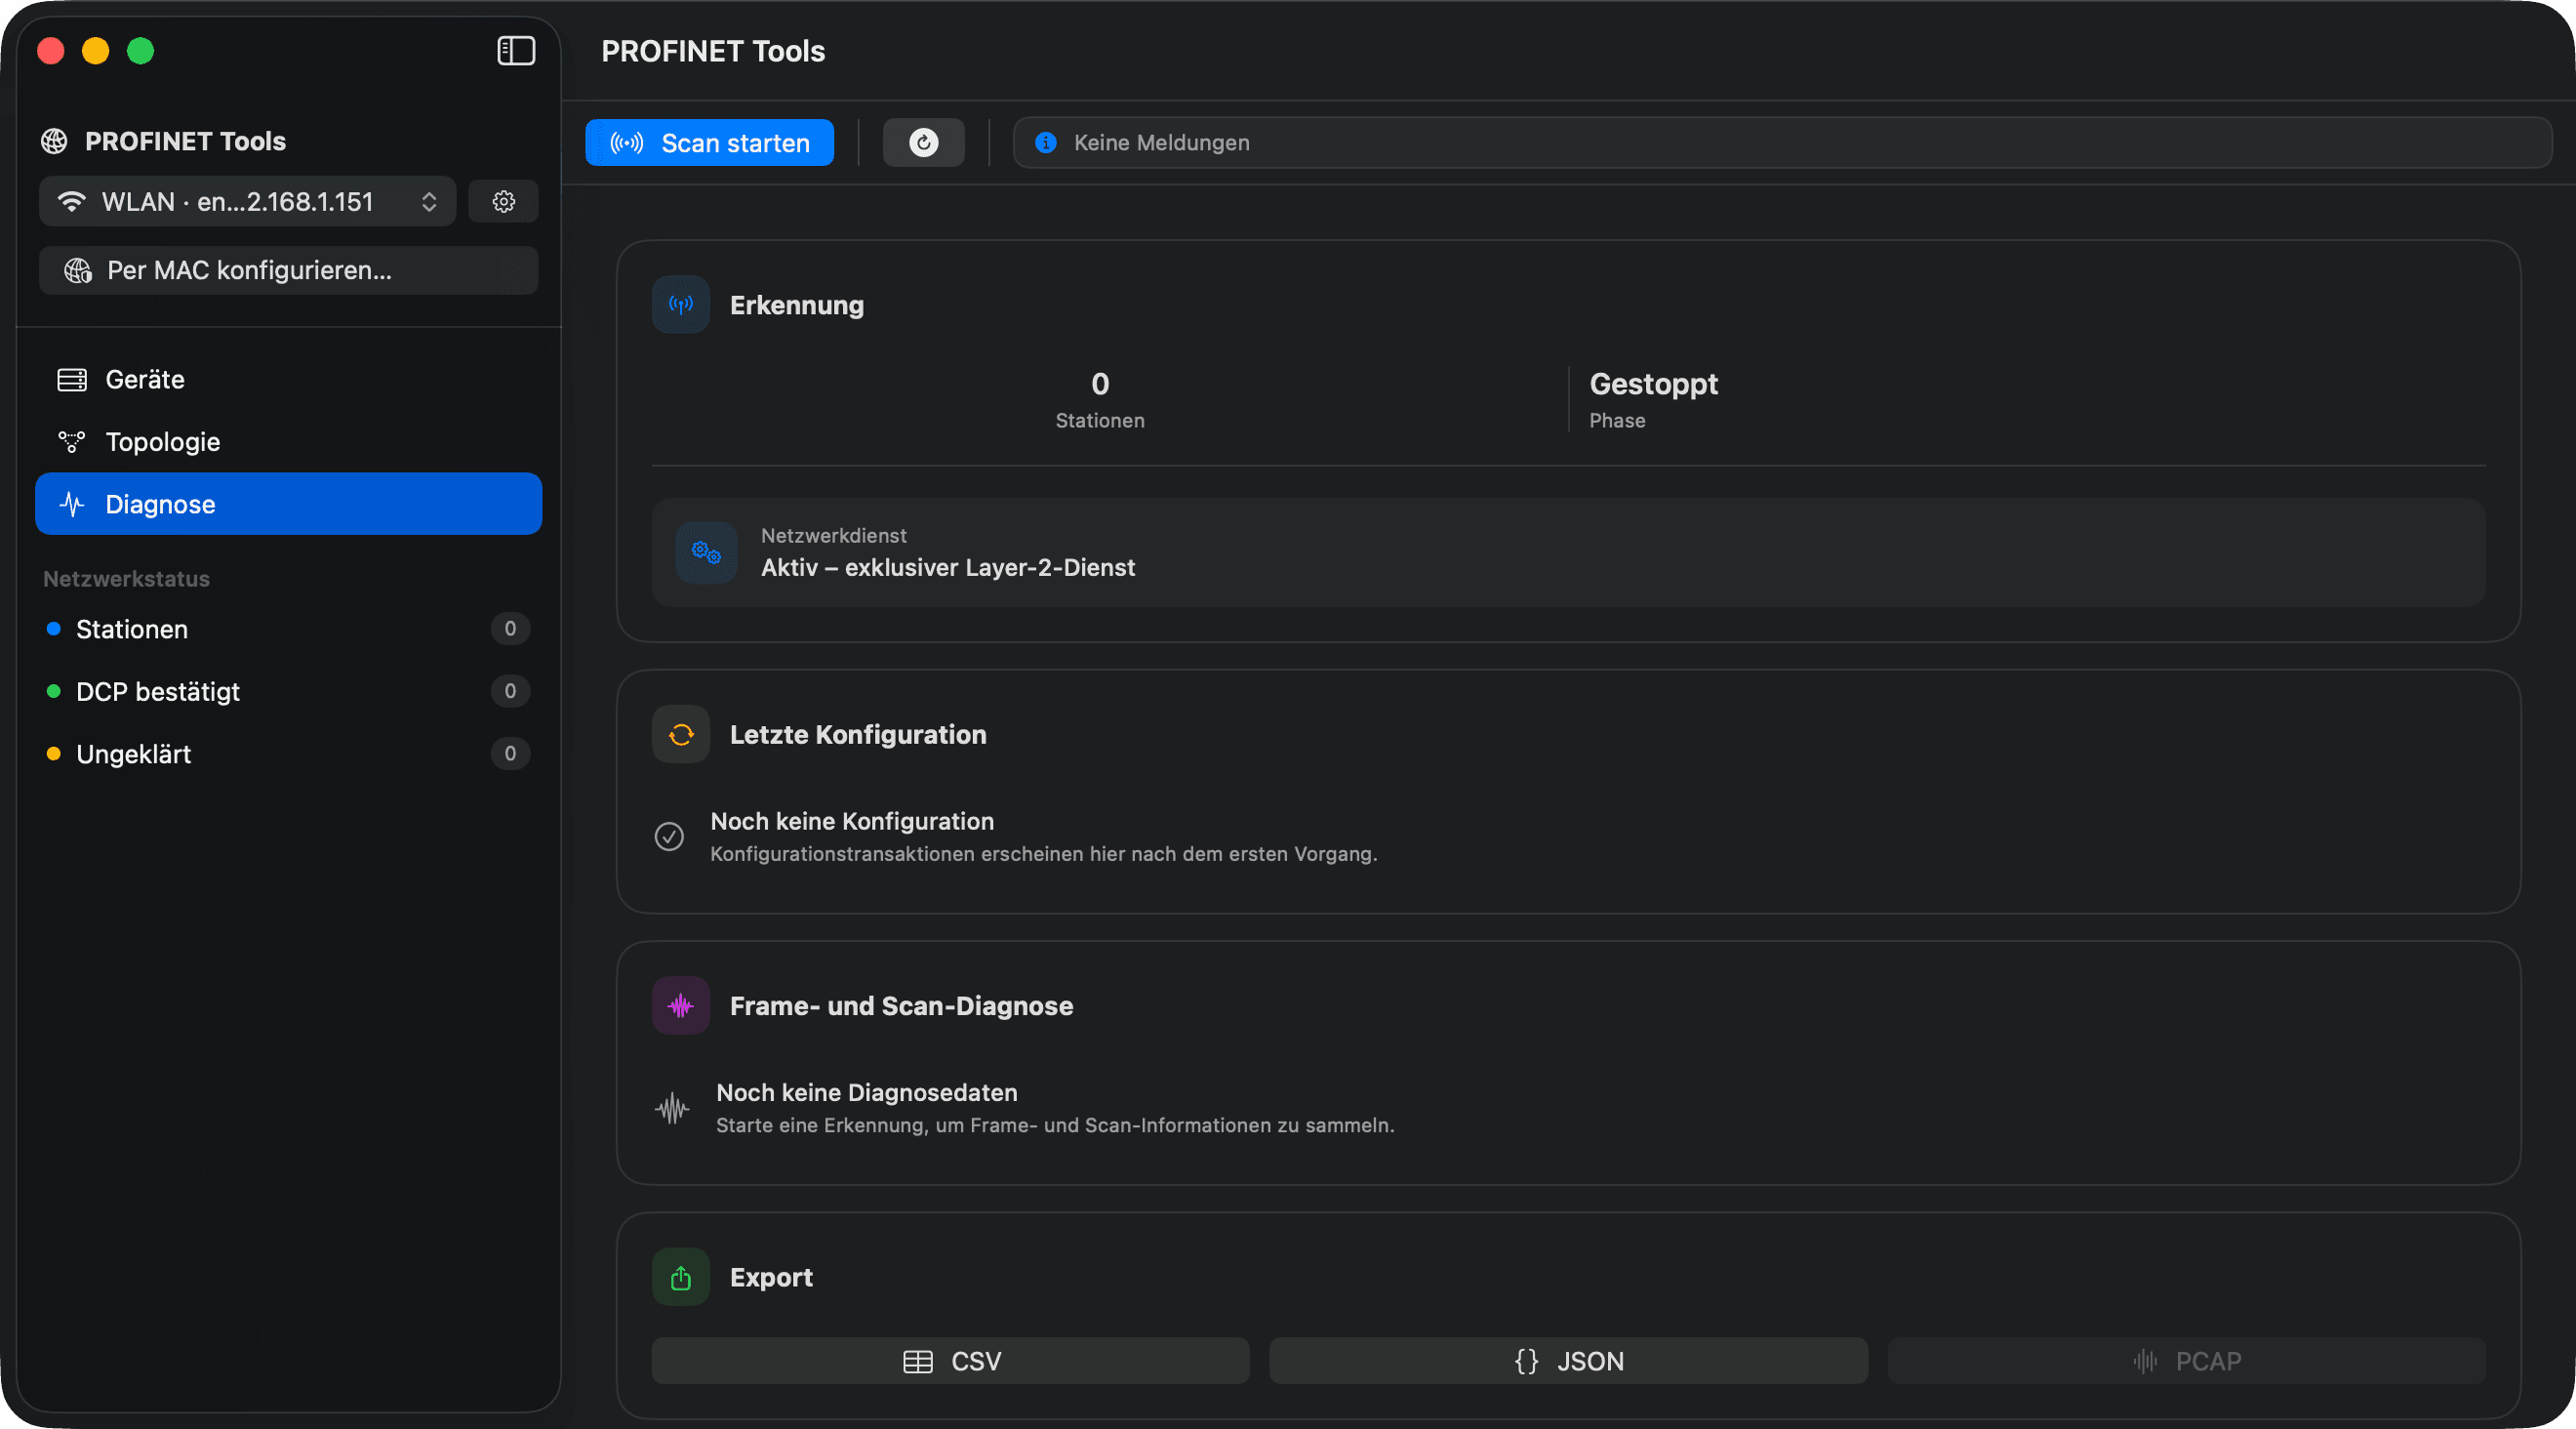
Task: Filter by DCP bestätigt status
Action: point(289,691)
